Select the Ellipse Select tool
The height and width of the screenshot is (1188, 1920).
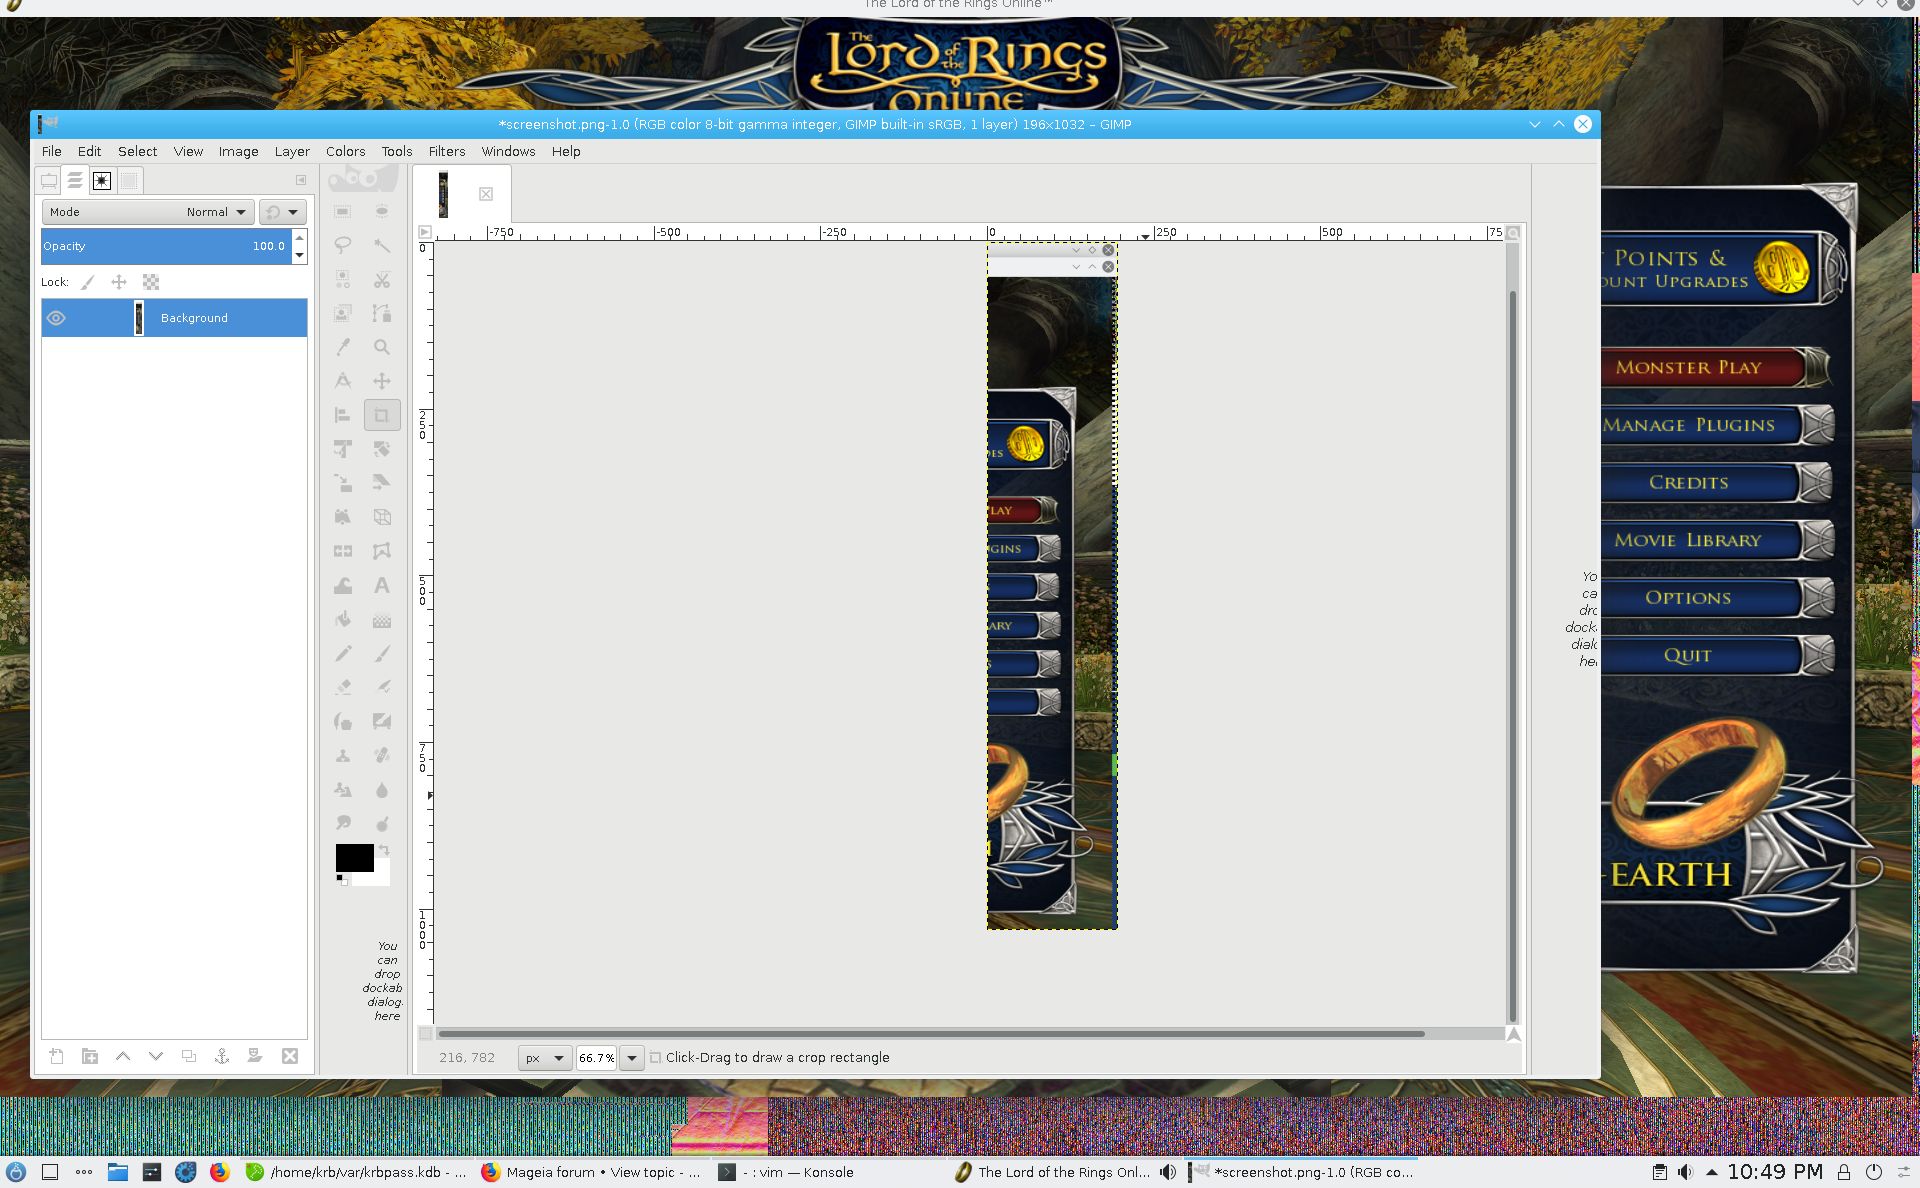[381, 211]
